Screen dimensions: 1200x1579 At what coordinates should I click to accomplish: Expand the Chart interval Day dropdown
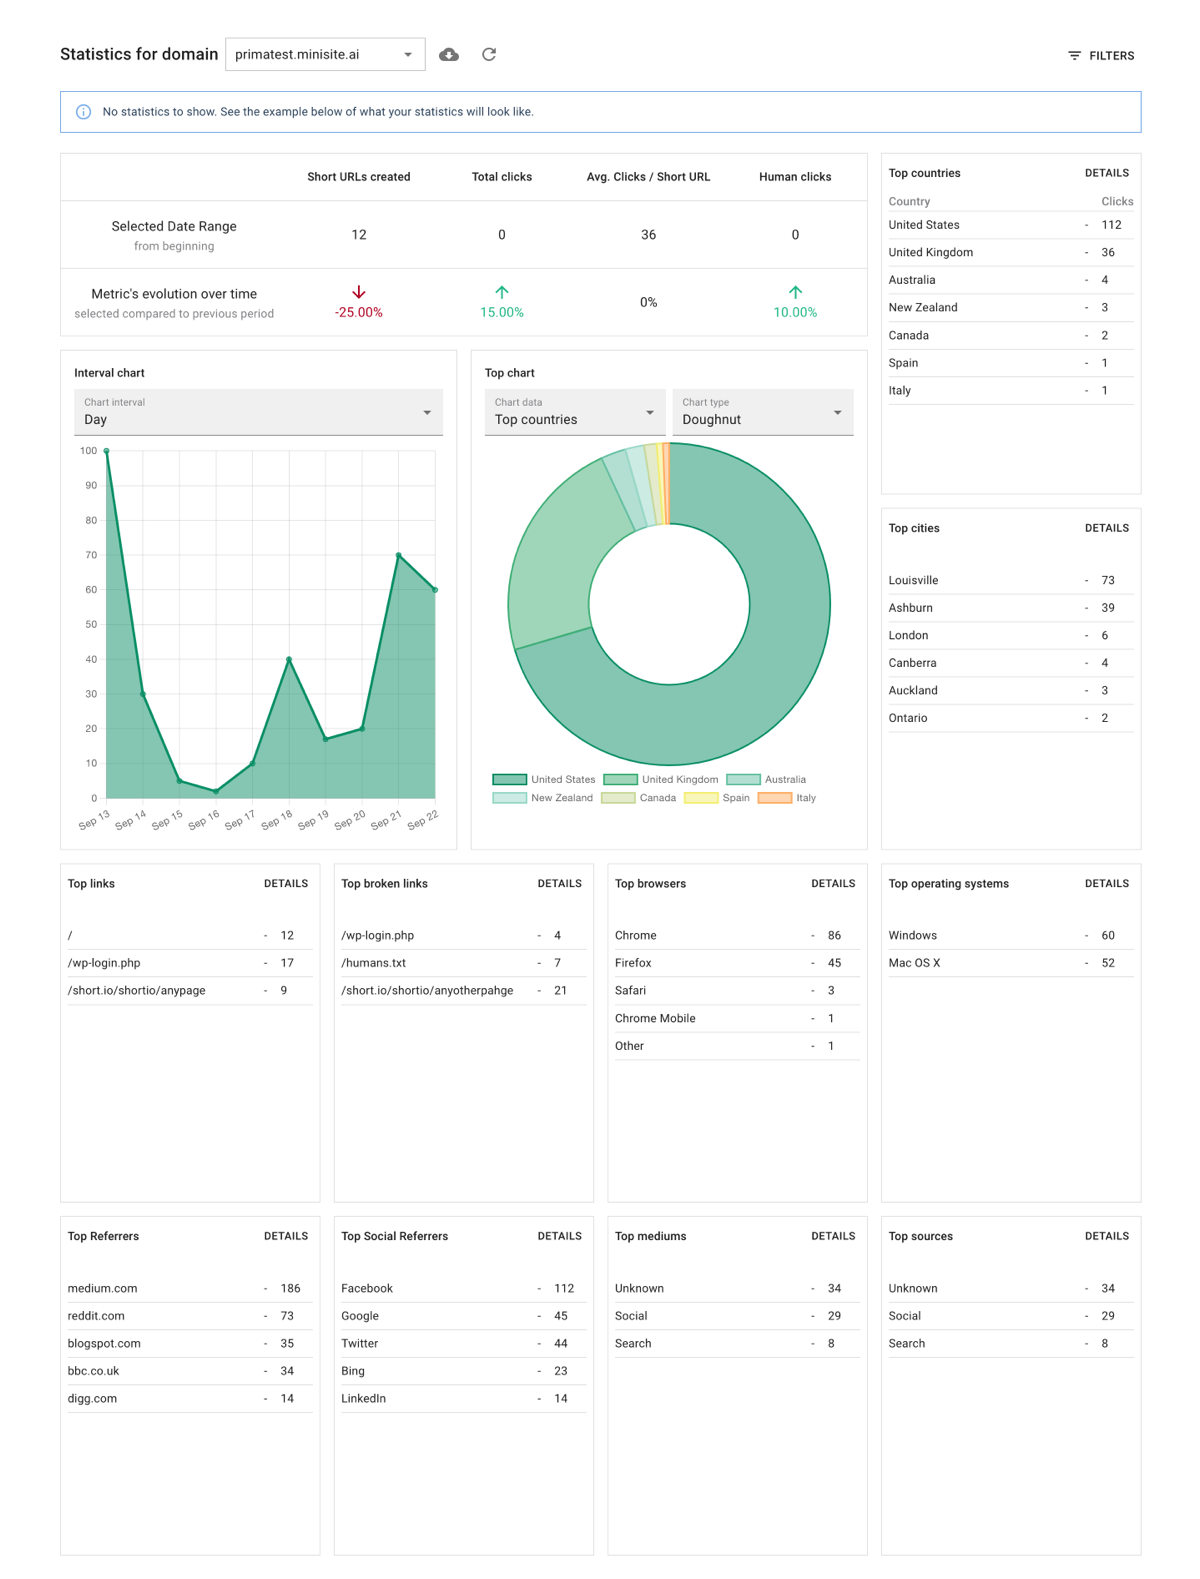pyautogui.click(x=258, y=412)
